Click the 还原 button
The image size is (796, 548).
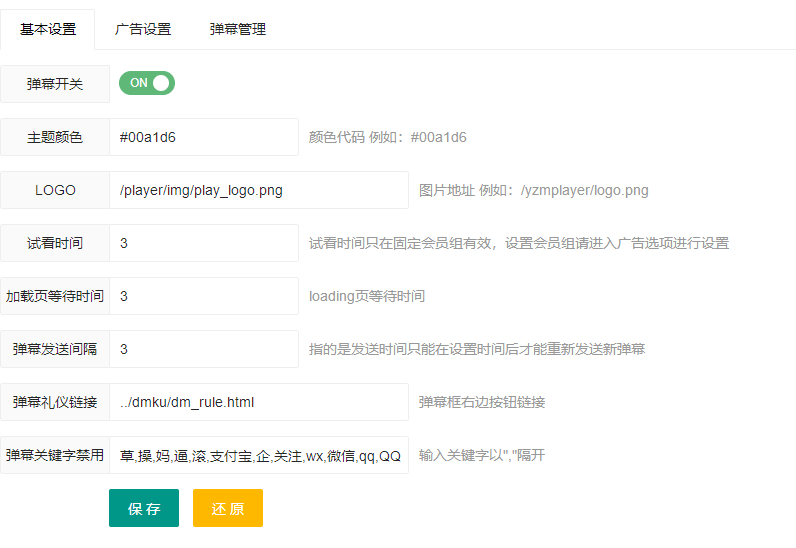click(x=228, y=508)
